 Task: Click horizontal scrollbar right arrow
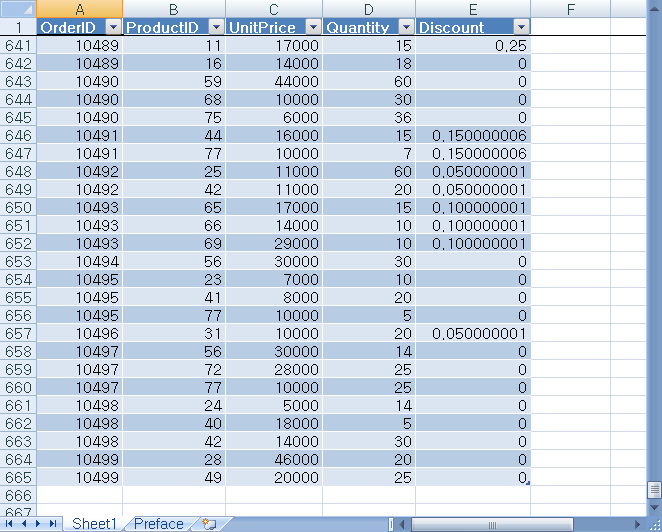(x=637, y=525)
